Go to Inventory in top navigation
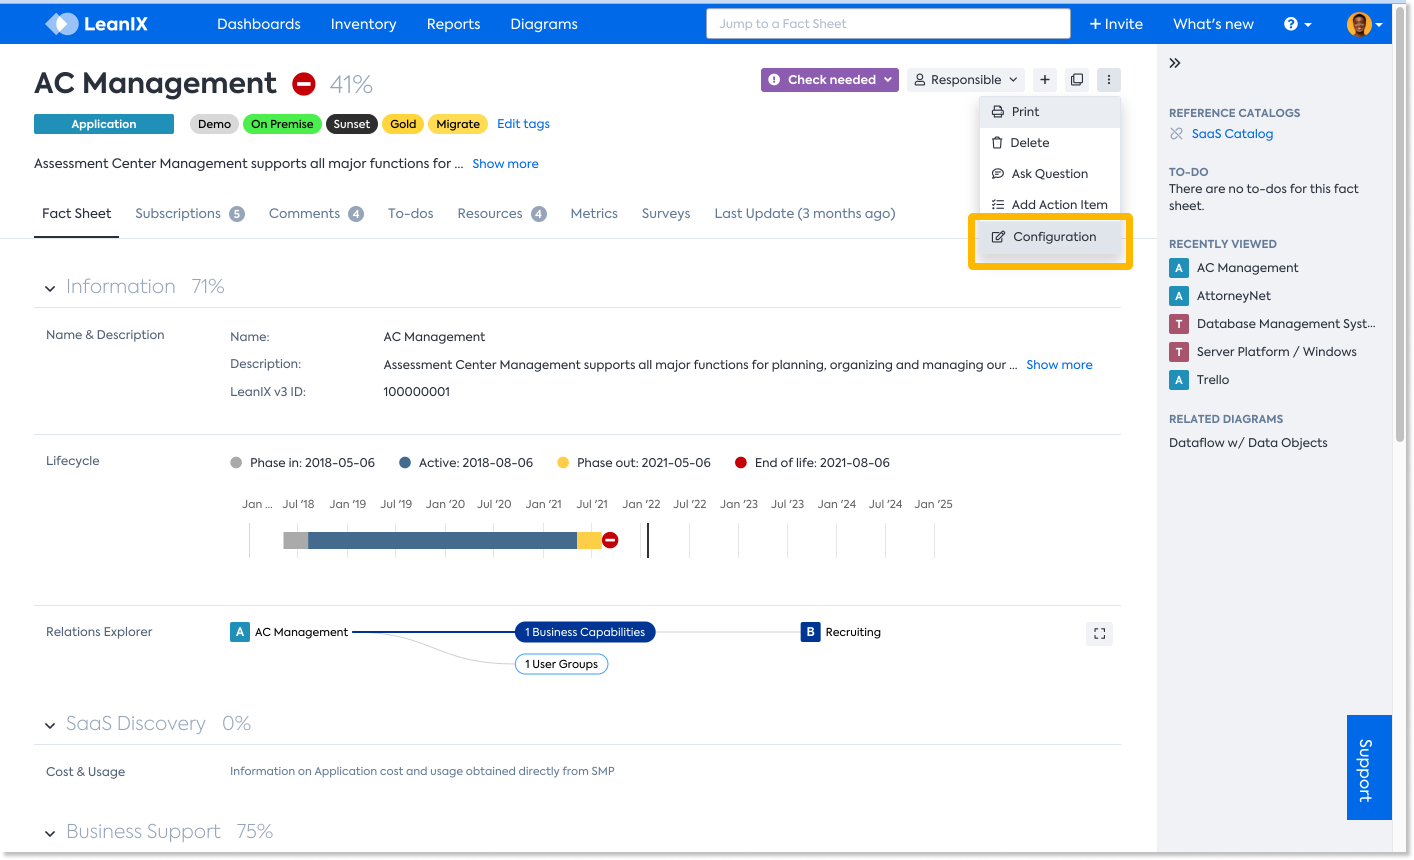 (x=364, y=24)
